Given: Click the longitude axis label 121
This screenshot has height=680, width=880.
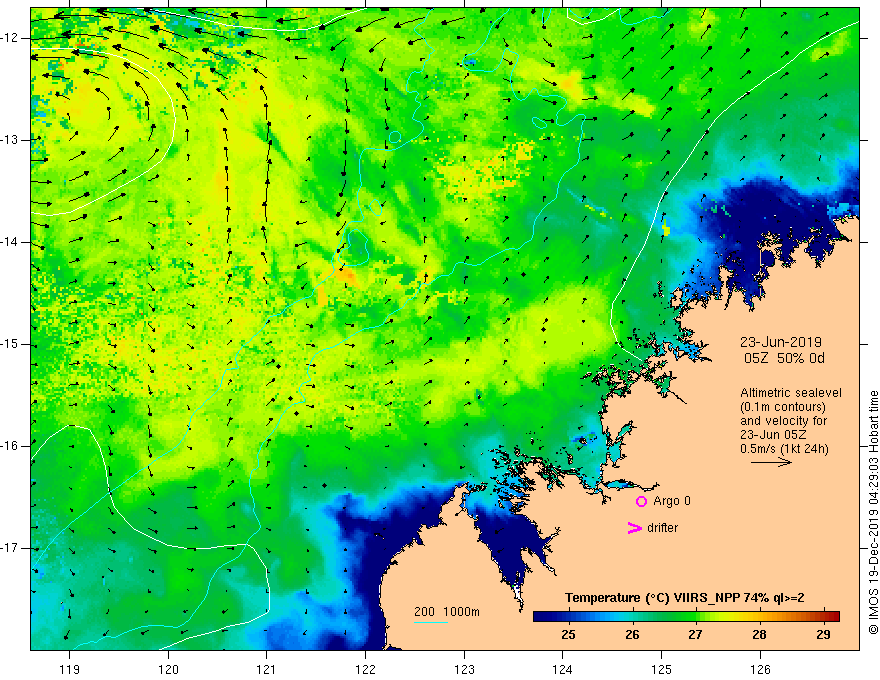Looking at the screenshot, I should pyautogui.click(x=267, y=669).
